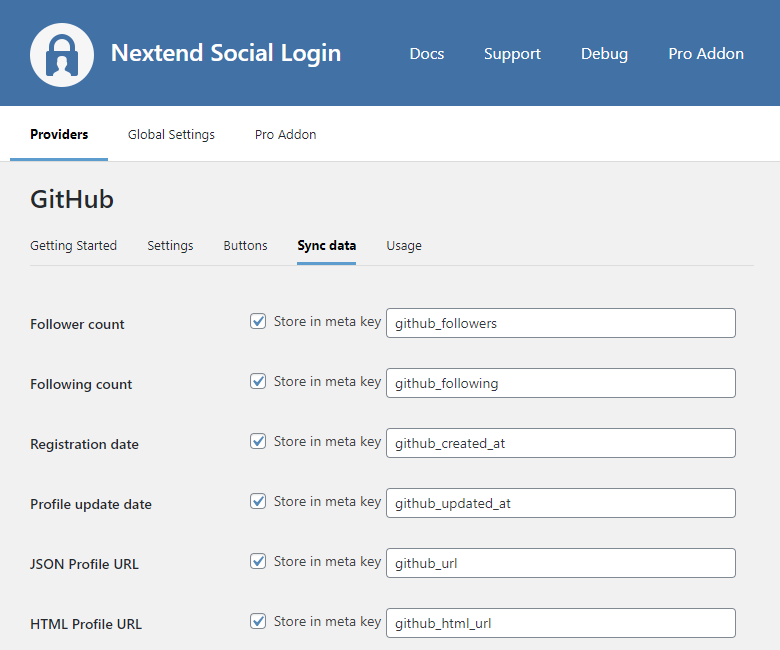This screenshot has width=780, height=650.
Task: Open the Usage subtab
Action: [x=404, y=246]
